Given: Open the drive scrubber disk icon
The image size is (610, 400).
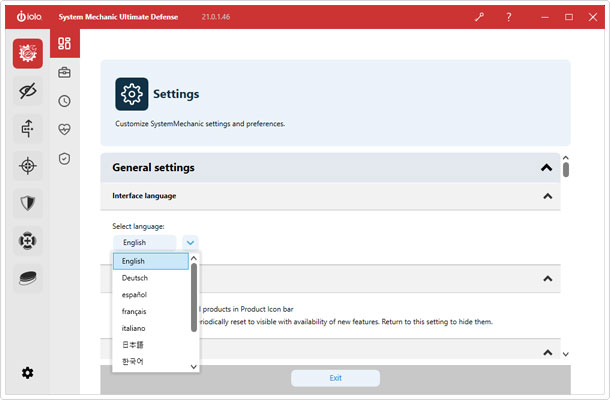Looking at the screenshot, I should point(28,278).
